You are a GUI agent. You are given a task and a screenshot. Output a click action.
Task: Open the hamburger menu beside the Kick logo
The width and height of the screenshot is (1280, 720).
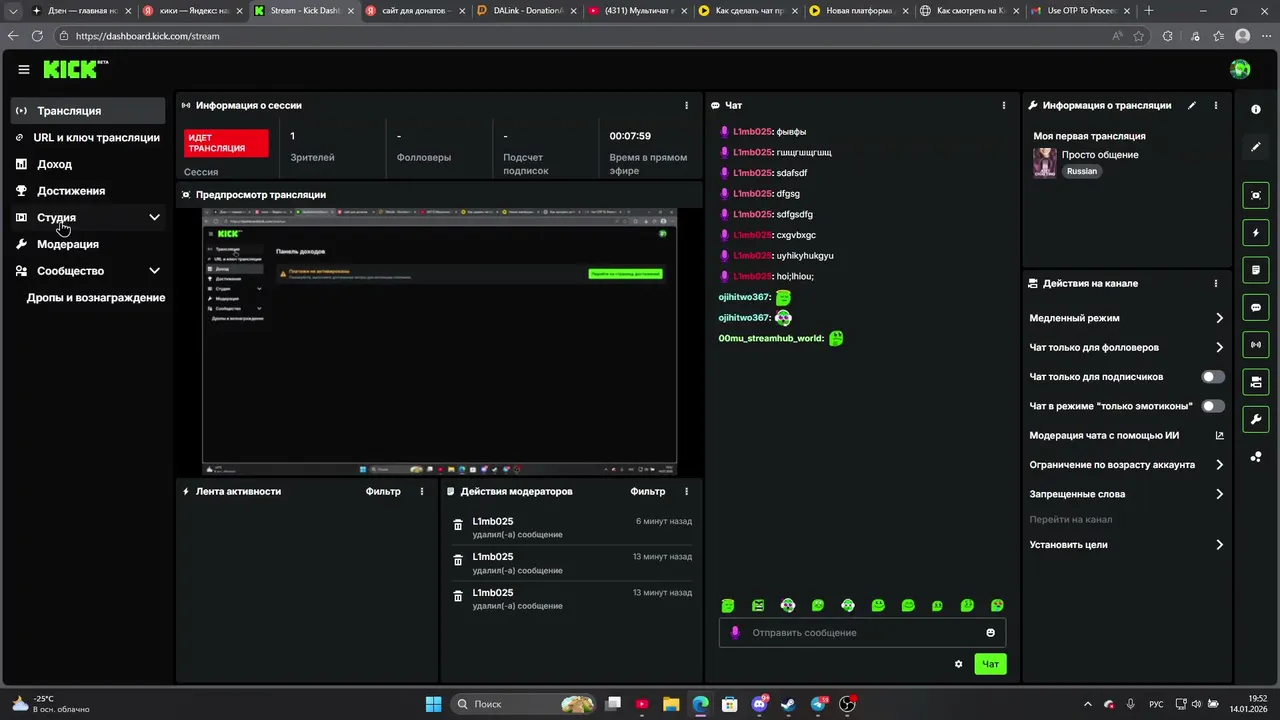click(x=24, y=69)
